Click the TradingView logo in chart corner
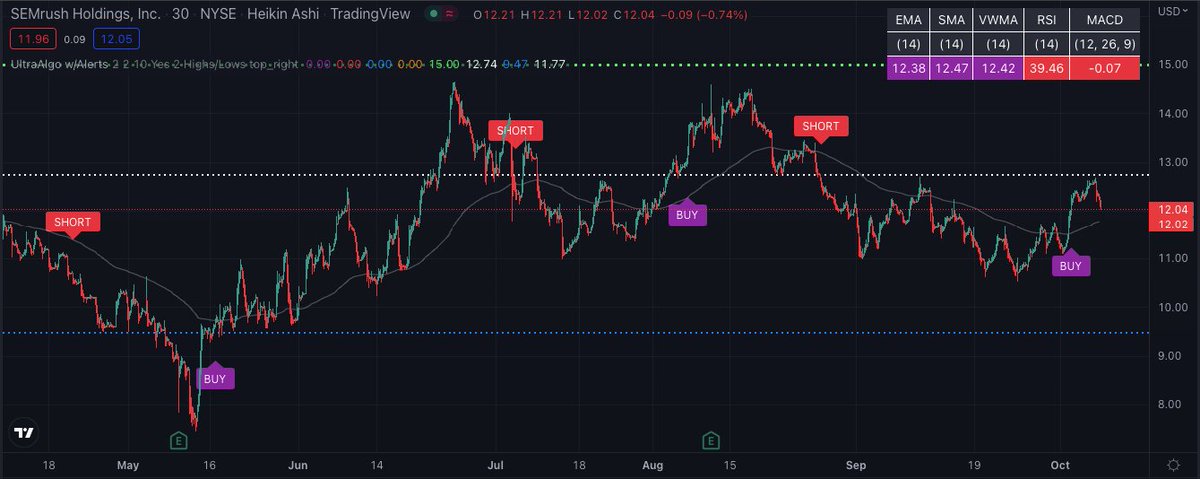1200x479 pixels. tap(25, 433)
